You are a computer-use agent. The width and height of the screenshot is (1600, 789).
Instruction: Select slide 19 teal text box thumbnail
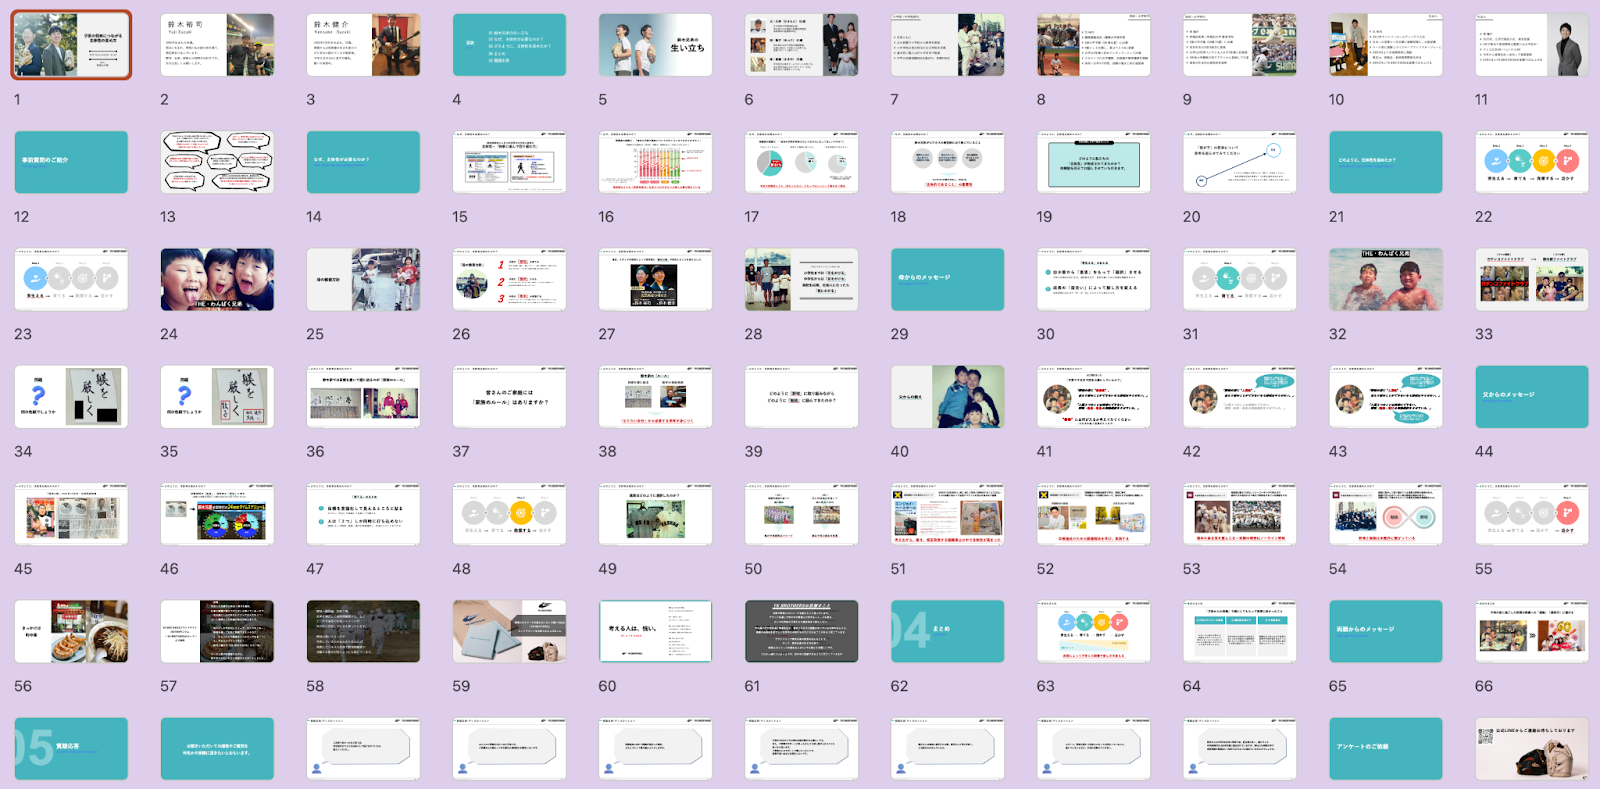tap(1093, 162)
